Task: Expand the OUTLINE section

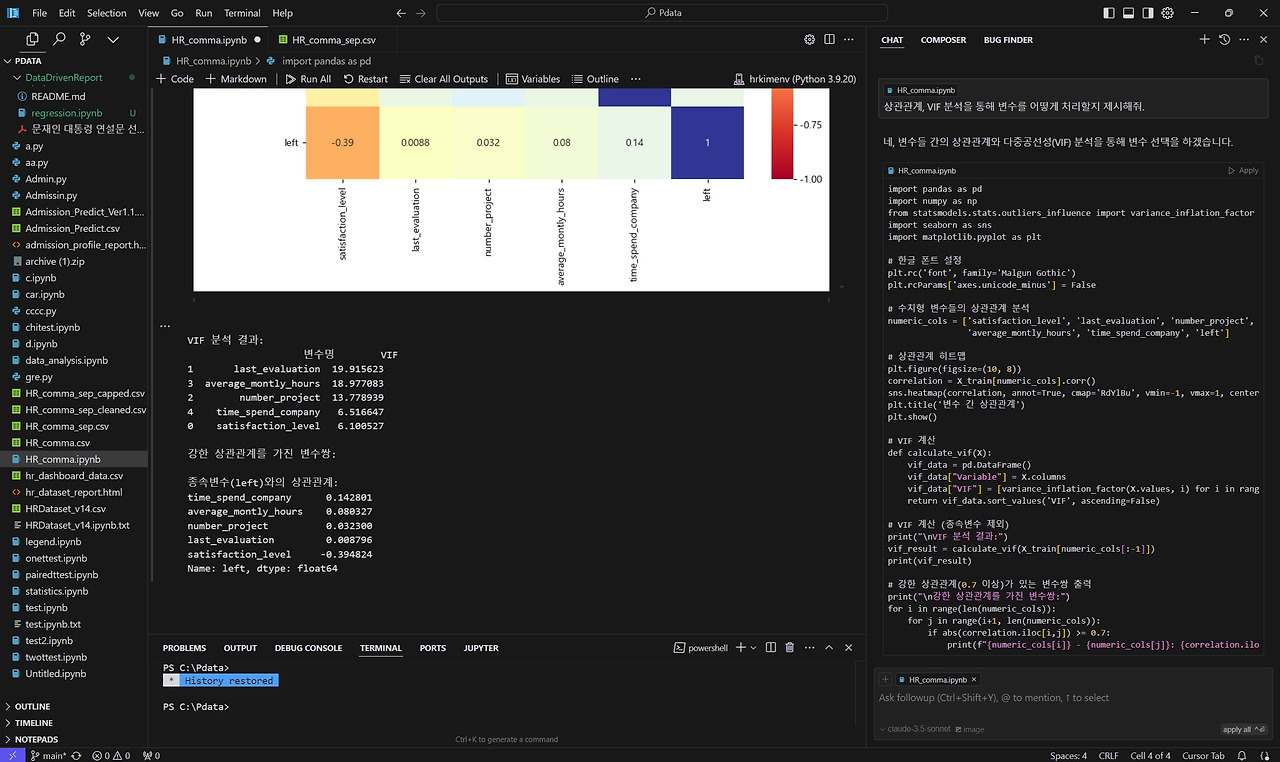Action: click(33, 706)
